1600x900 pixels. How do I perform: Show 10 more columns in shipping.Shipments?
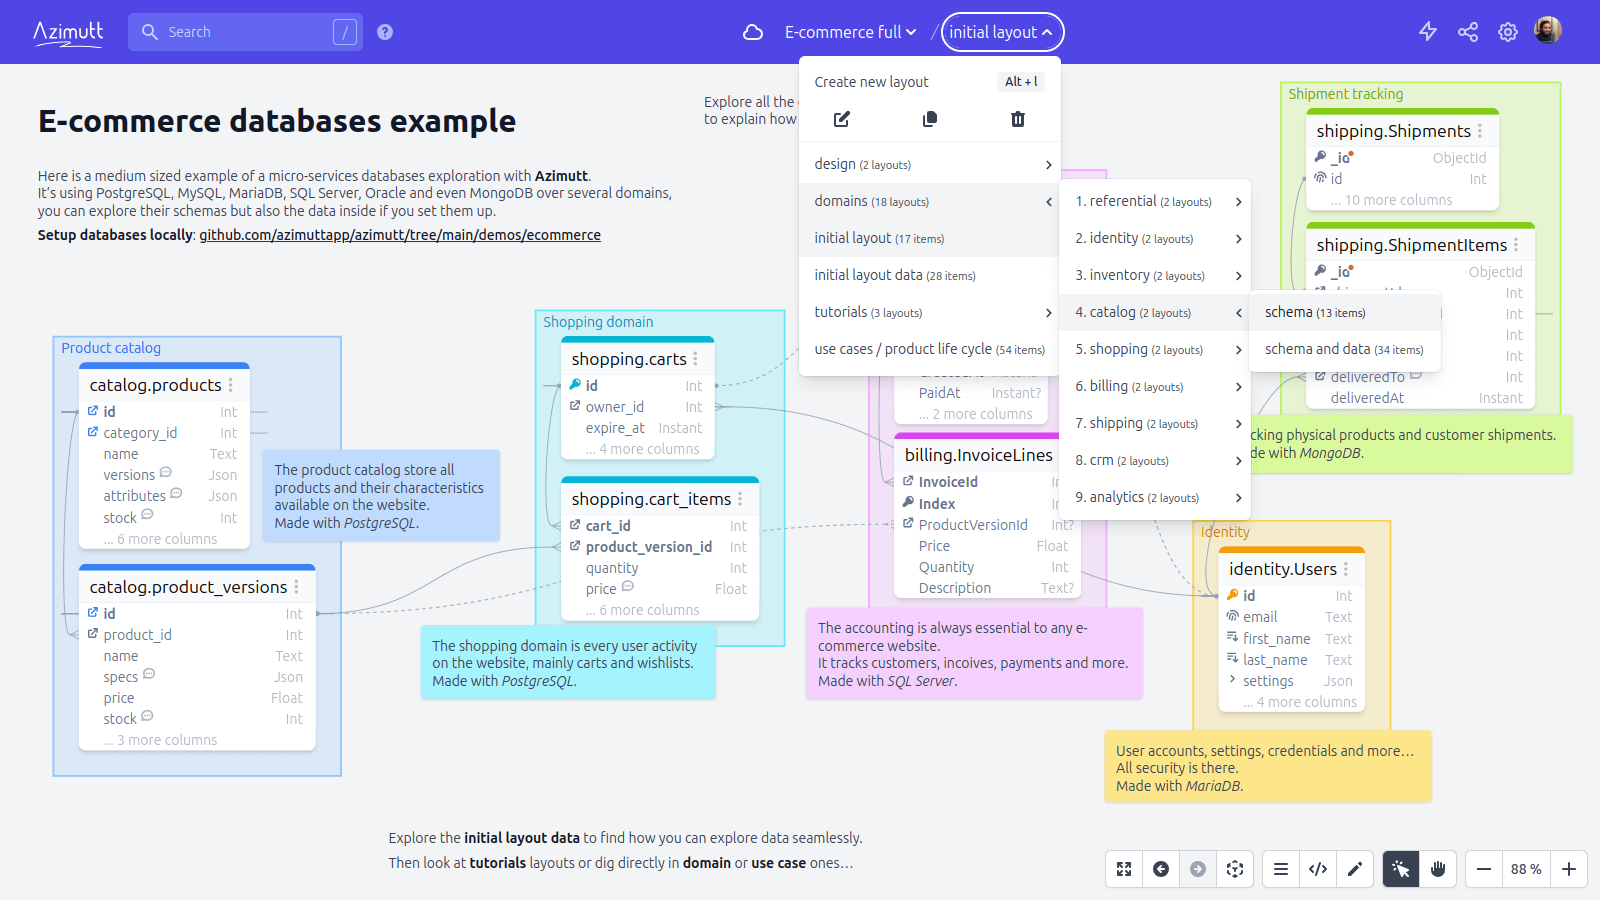pos(1391,200)
